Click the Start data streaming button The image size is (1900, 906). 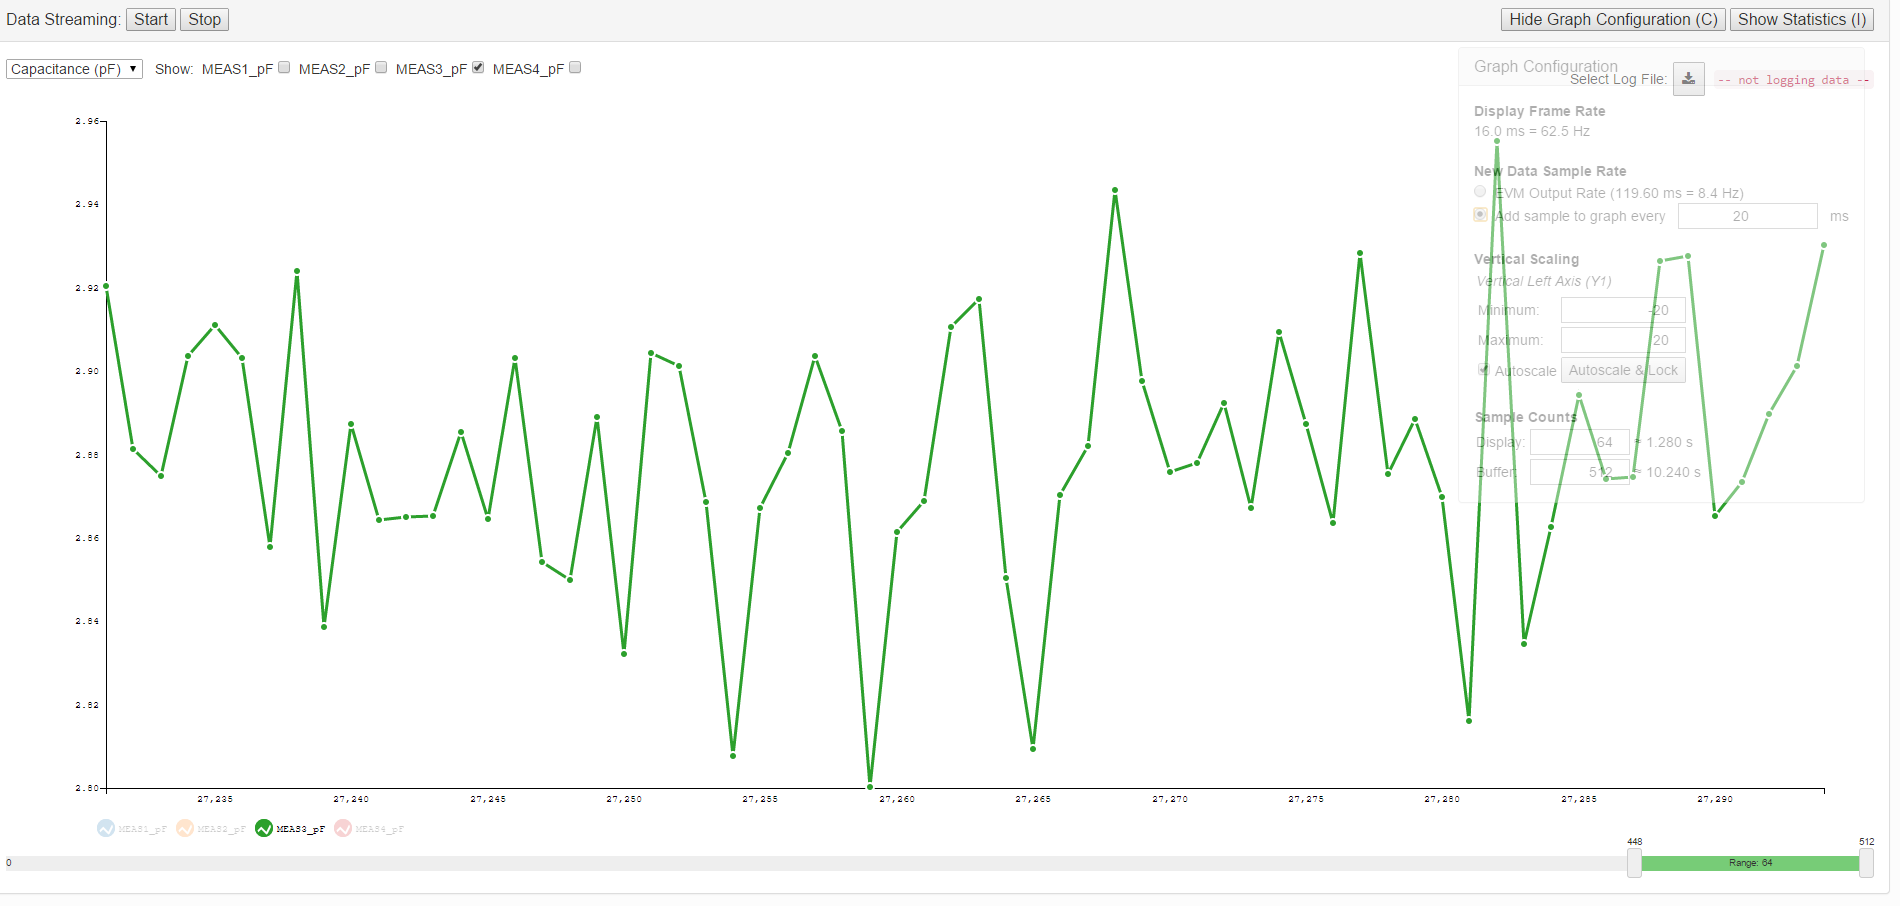[x=151, y=19]
